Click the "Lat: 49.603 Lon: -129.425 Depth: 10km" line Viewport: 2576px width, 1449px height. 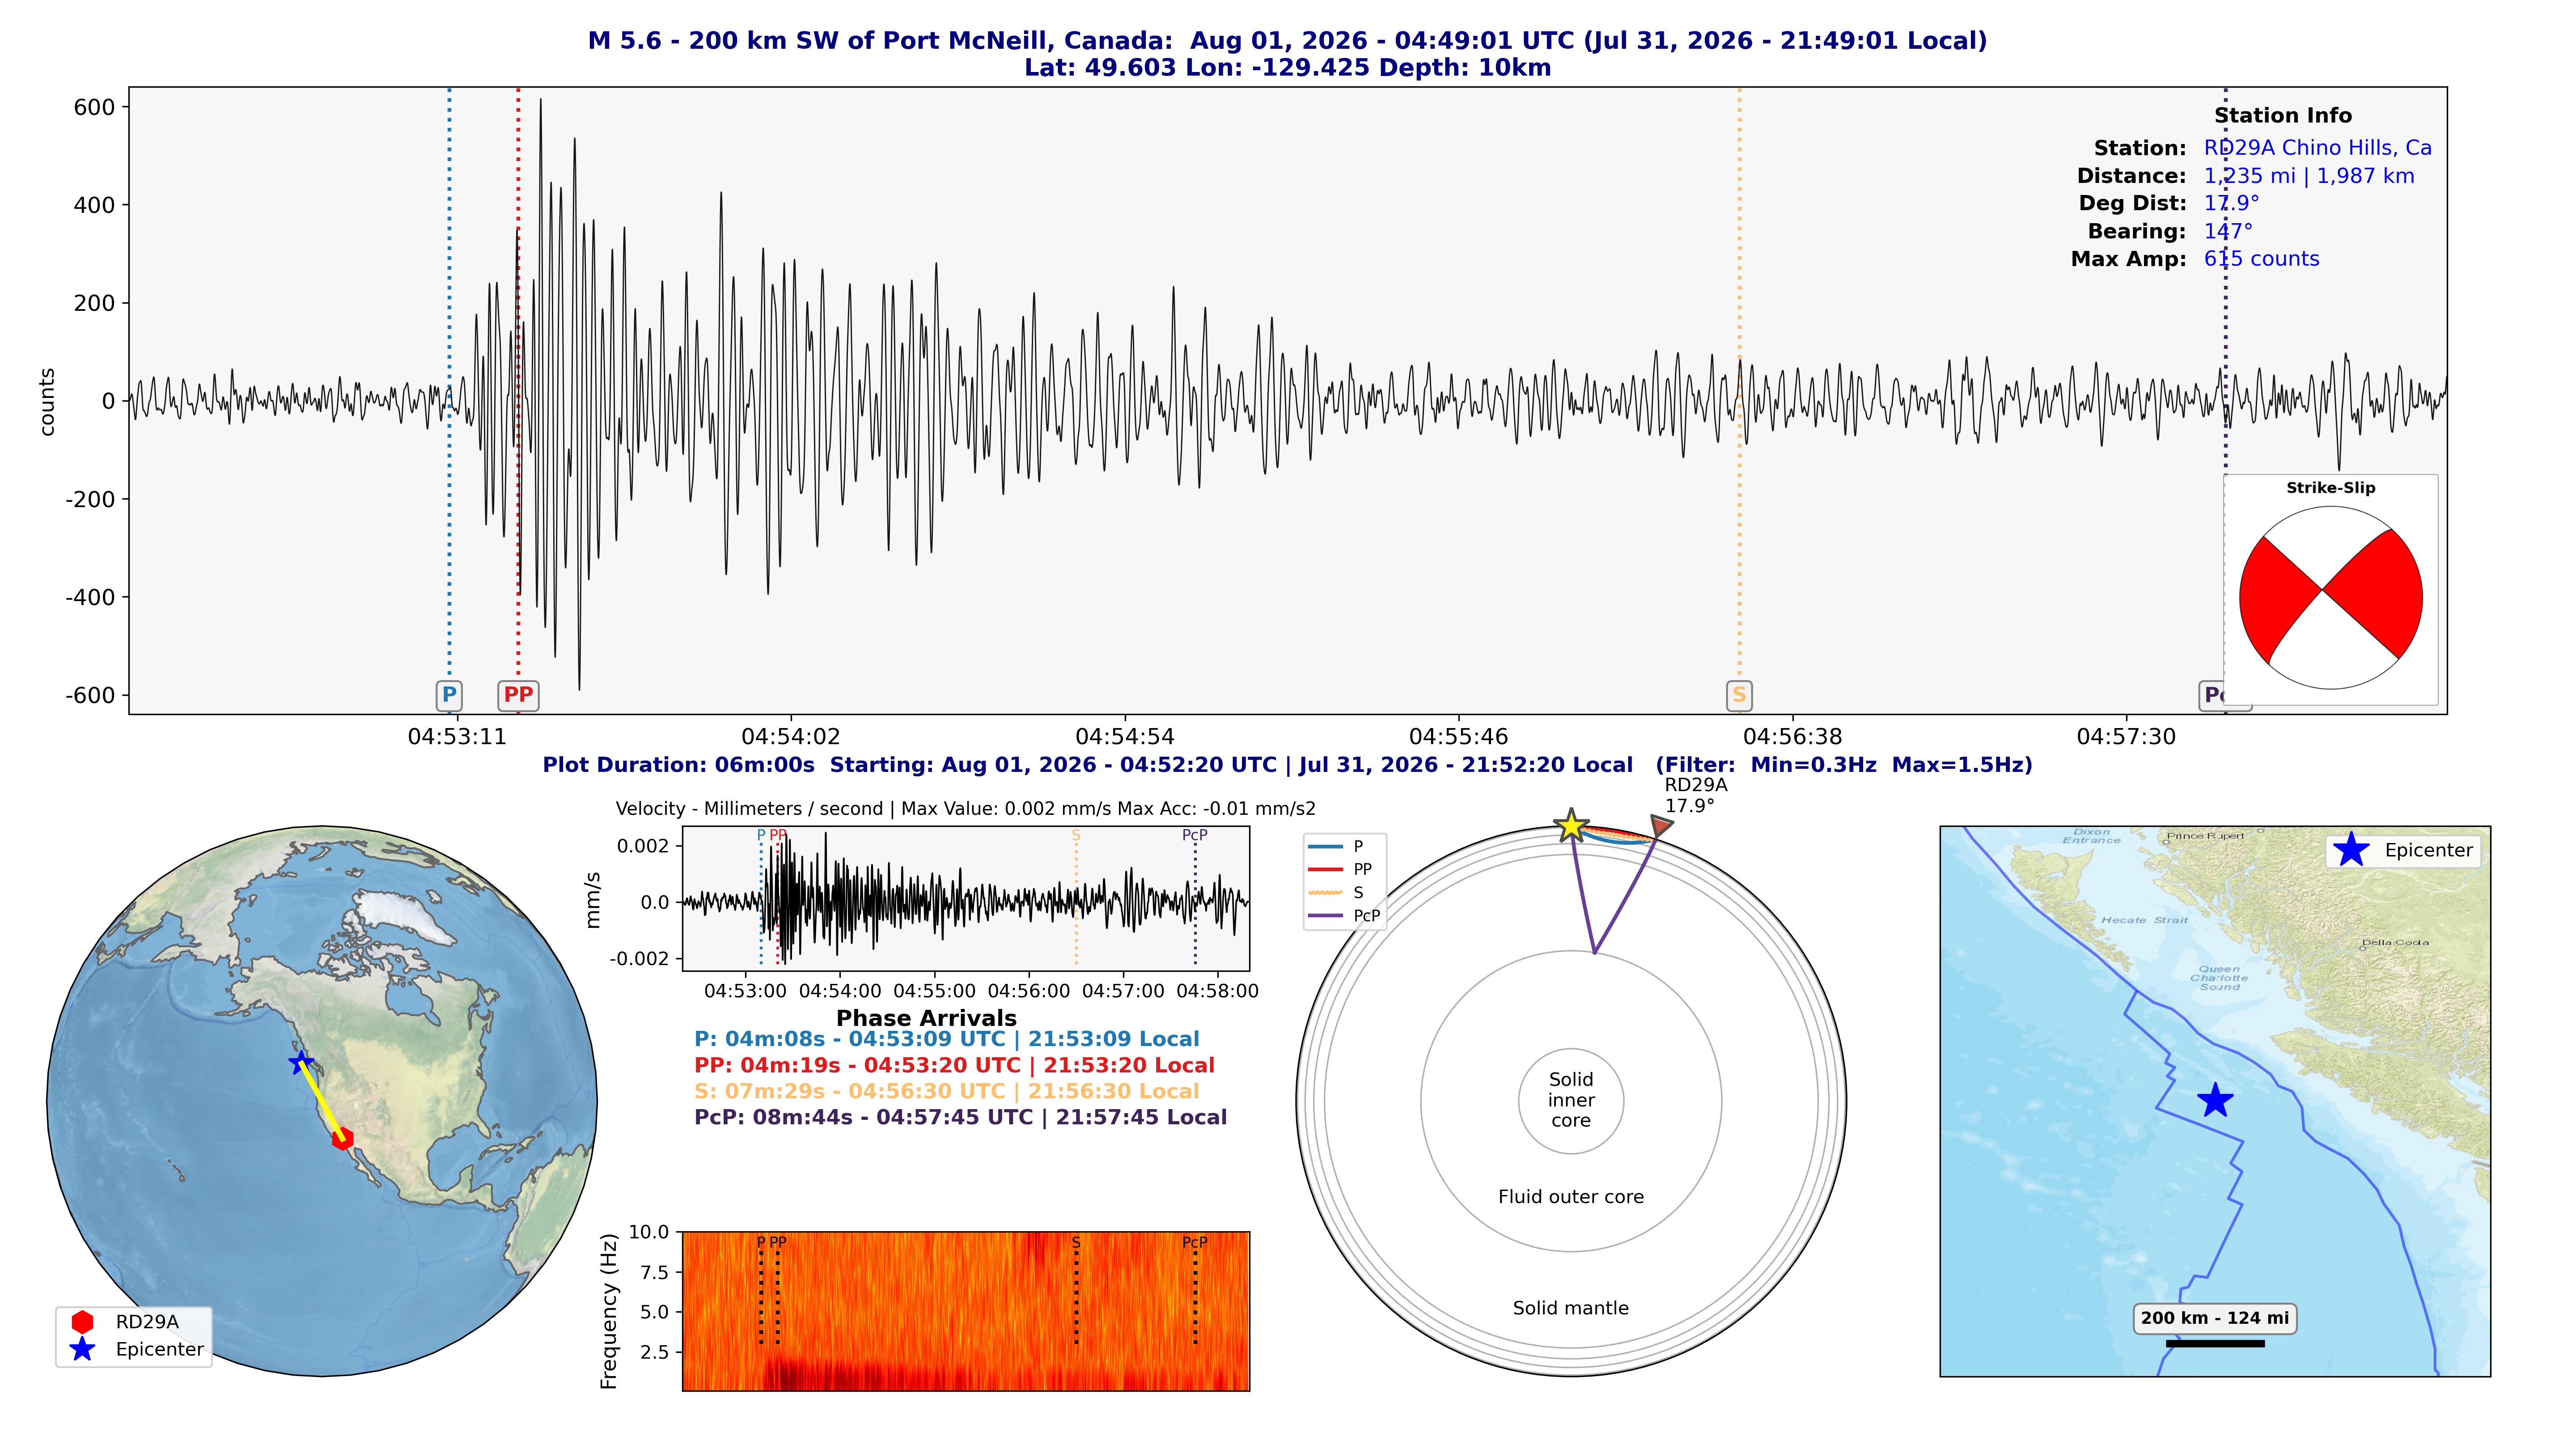coord(1288,68)
